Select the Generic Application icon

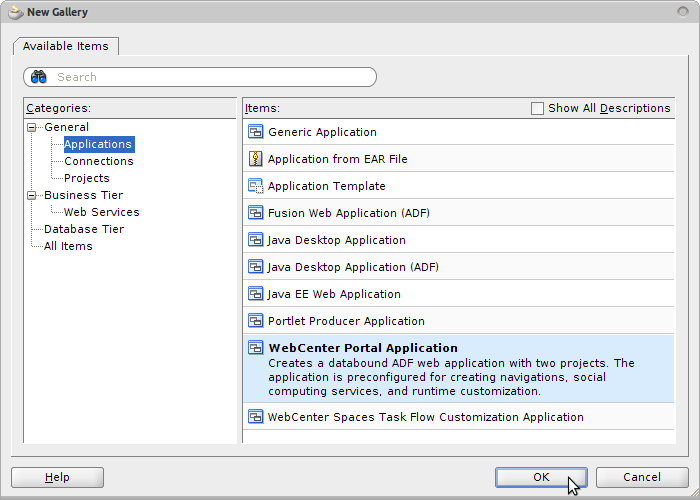pos(255,132)
